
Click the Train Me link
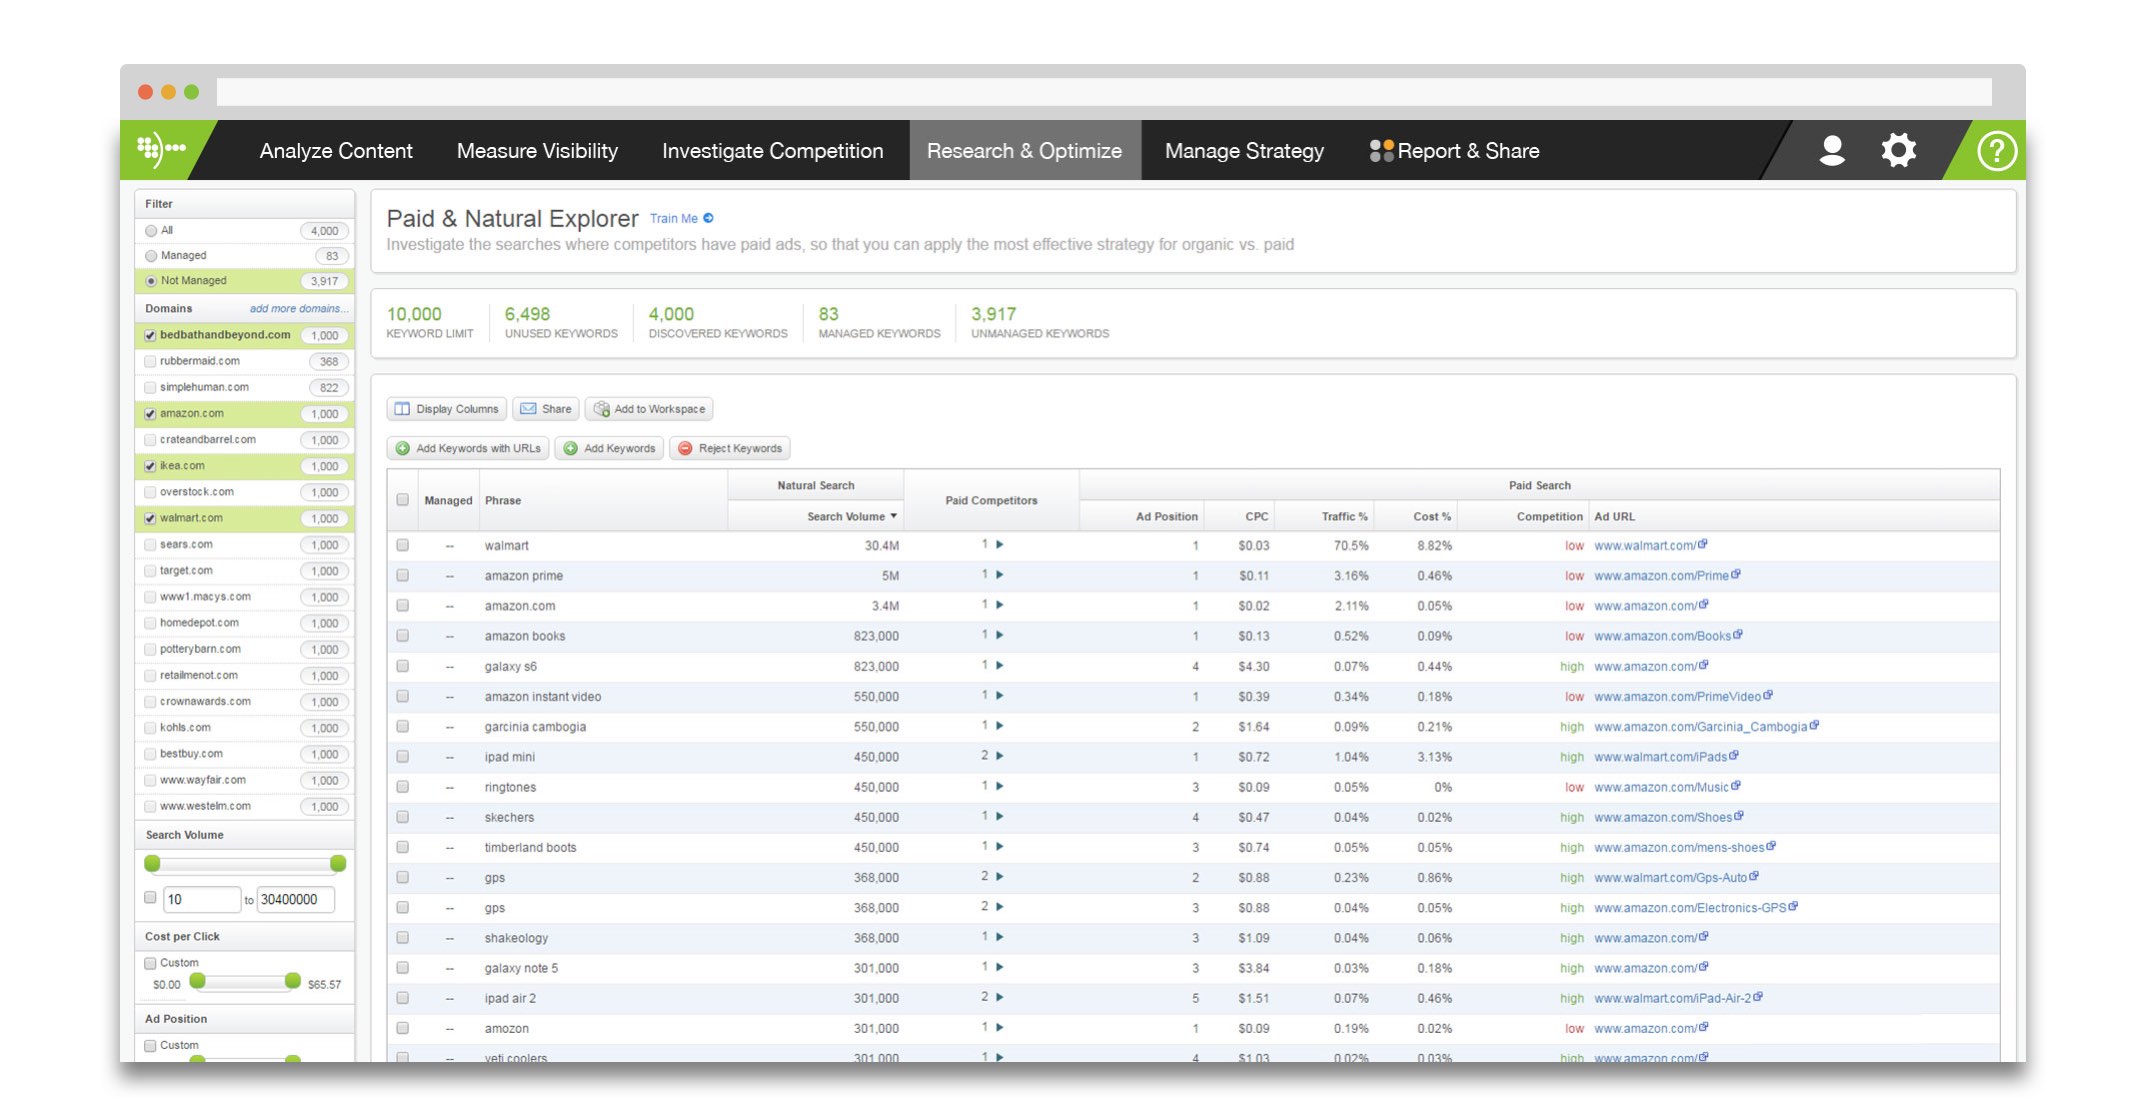click(673, 218)
